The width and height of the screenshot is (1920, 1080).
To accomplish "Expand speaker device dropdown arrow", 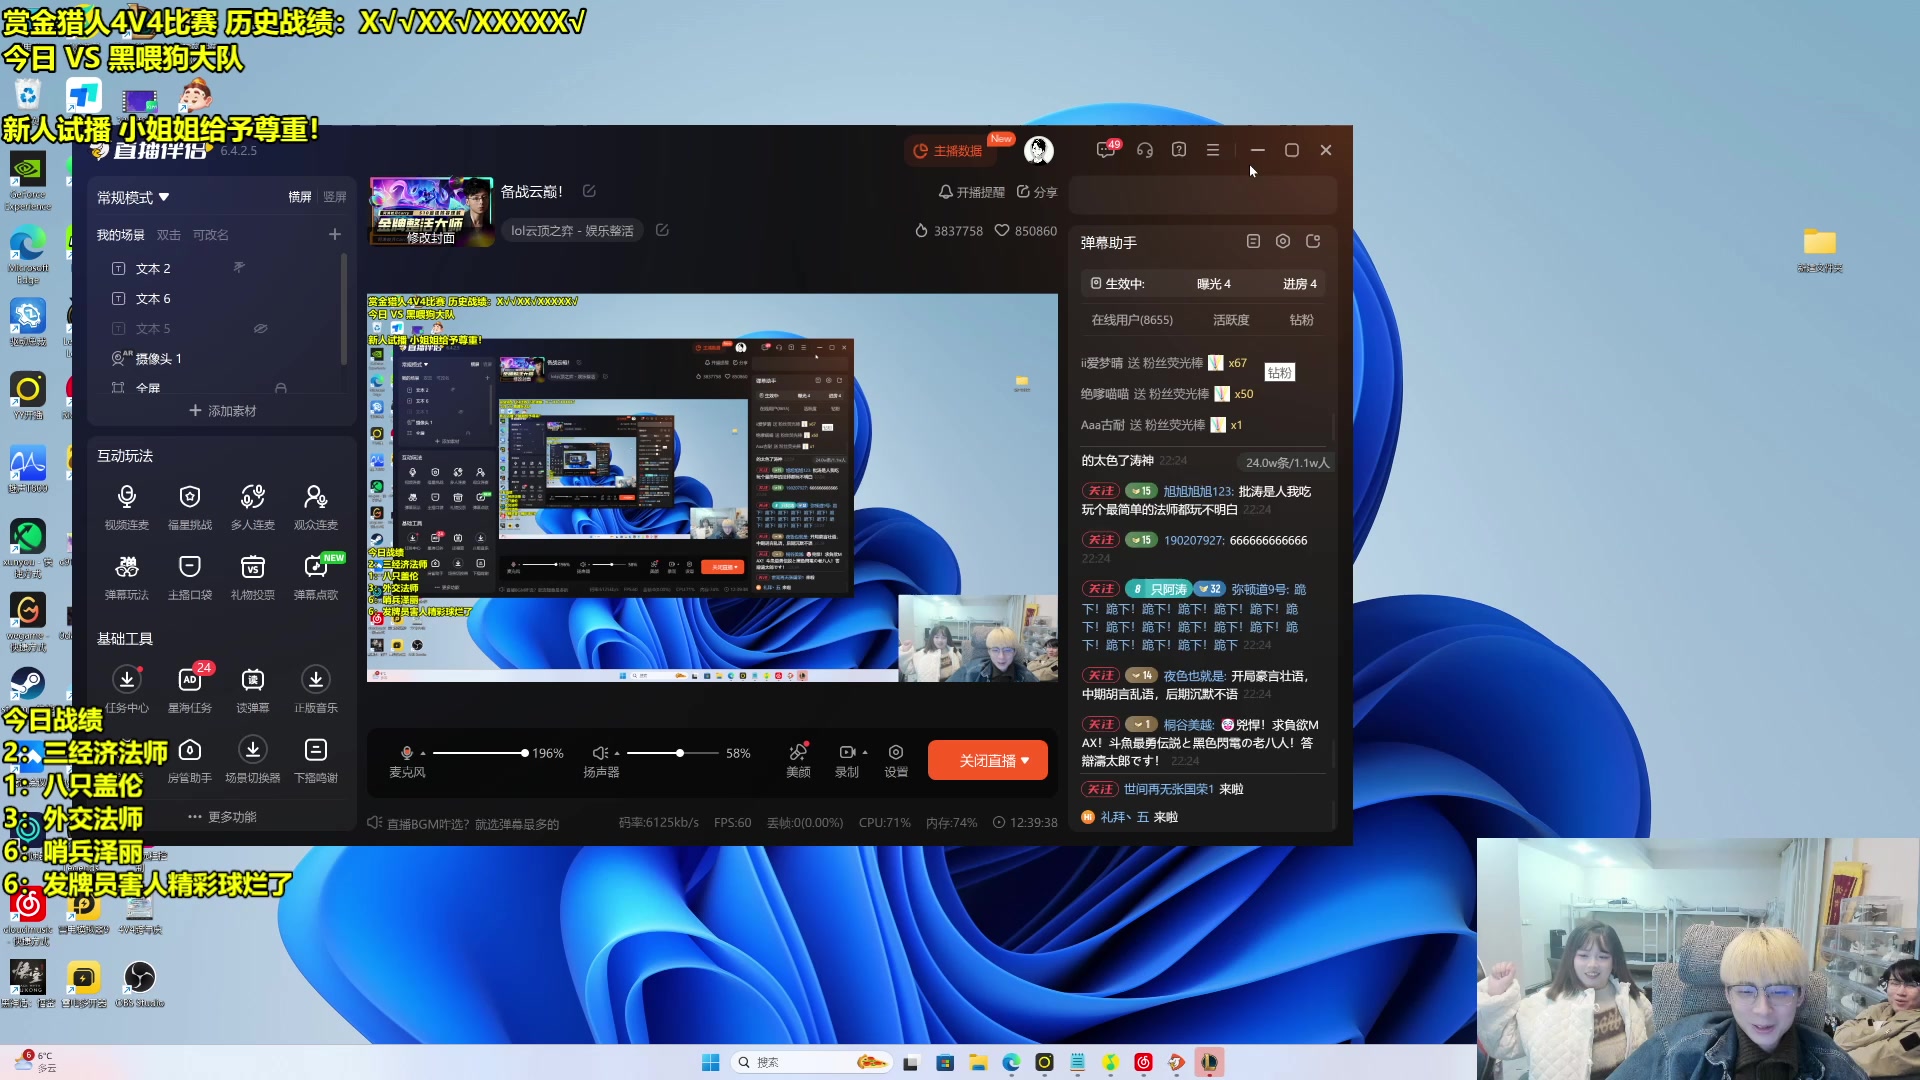I will pyautogui.click(x=616, y=753).
